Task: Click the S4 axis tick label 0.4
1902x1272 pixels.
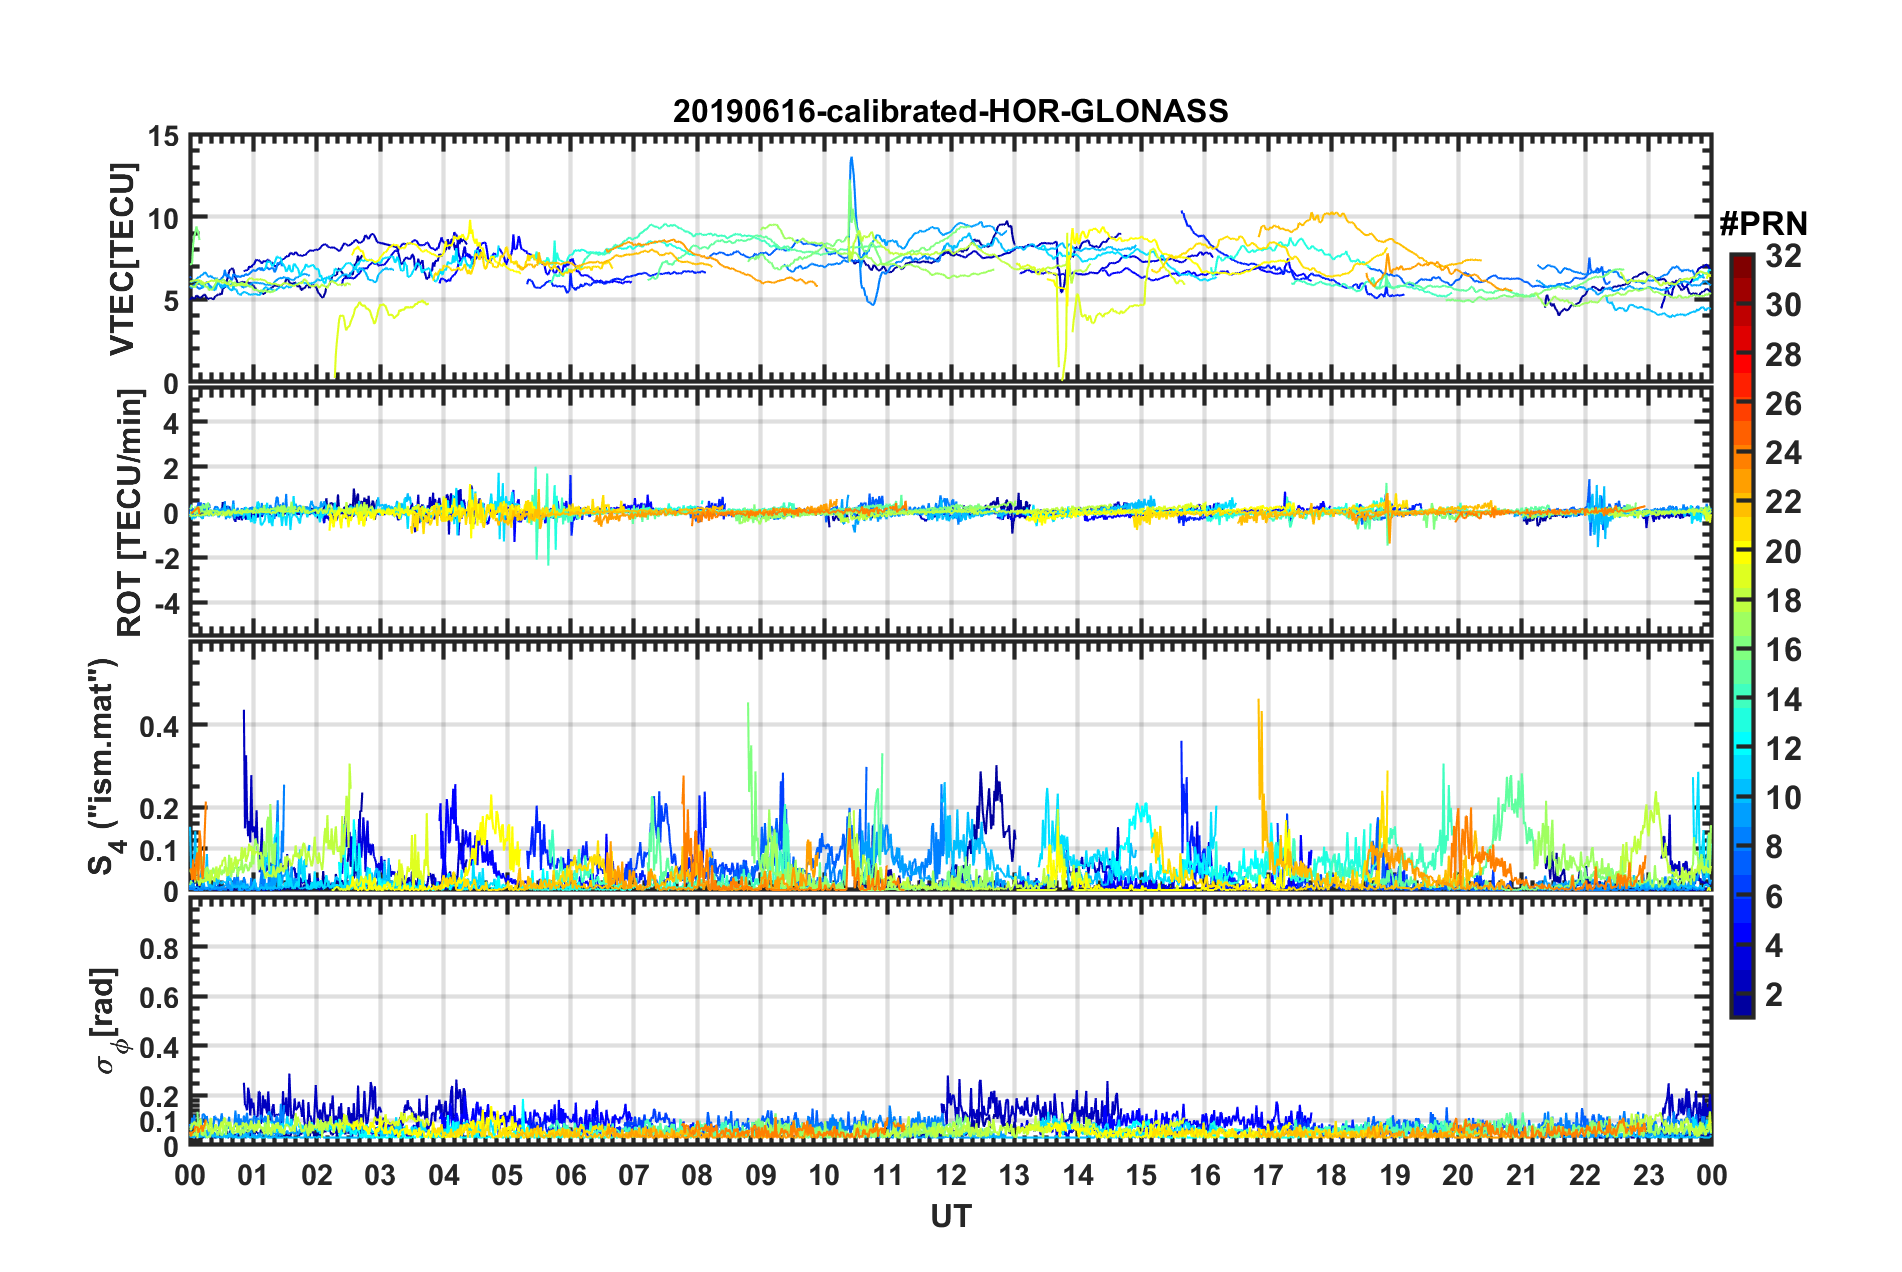Action: pos(159,725)
